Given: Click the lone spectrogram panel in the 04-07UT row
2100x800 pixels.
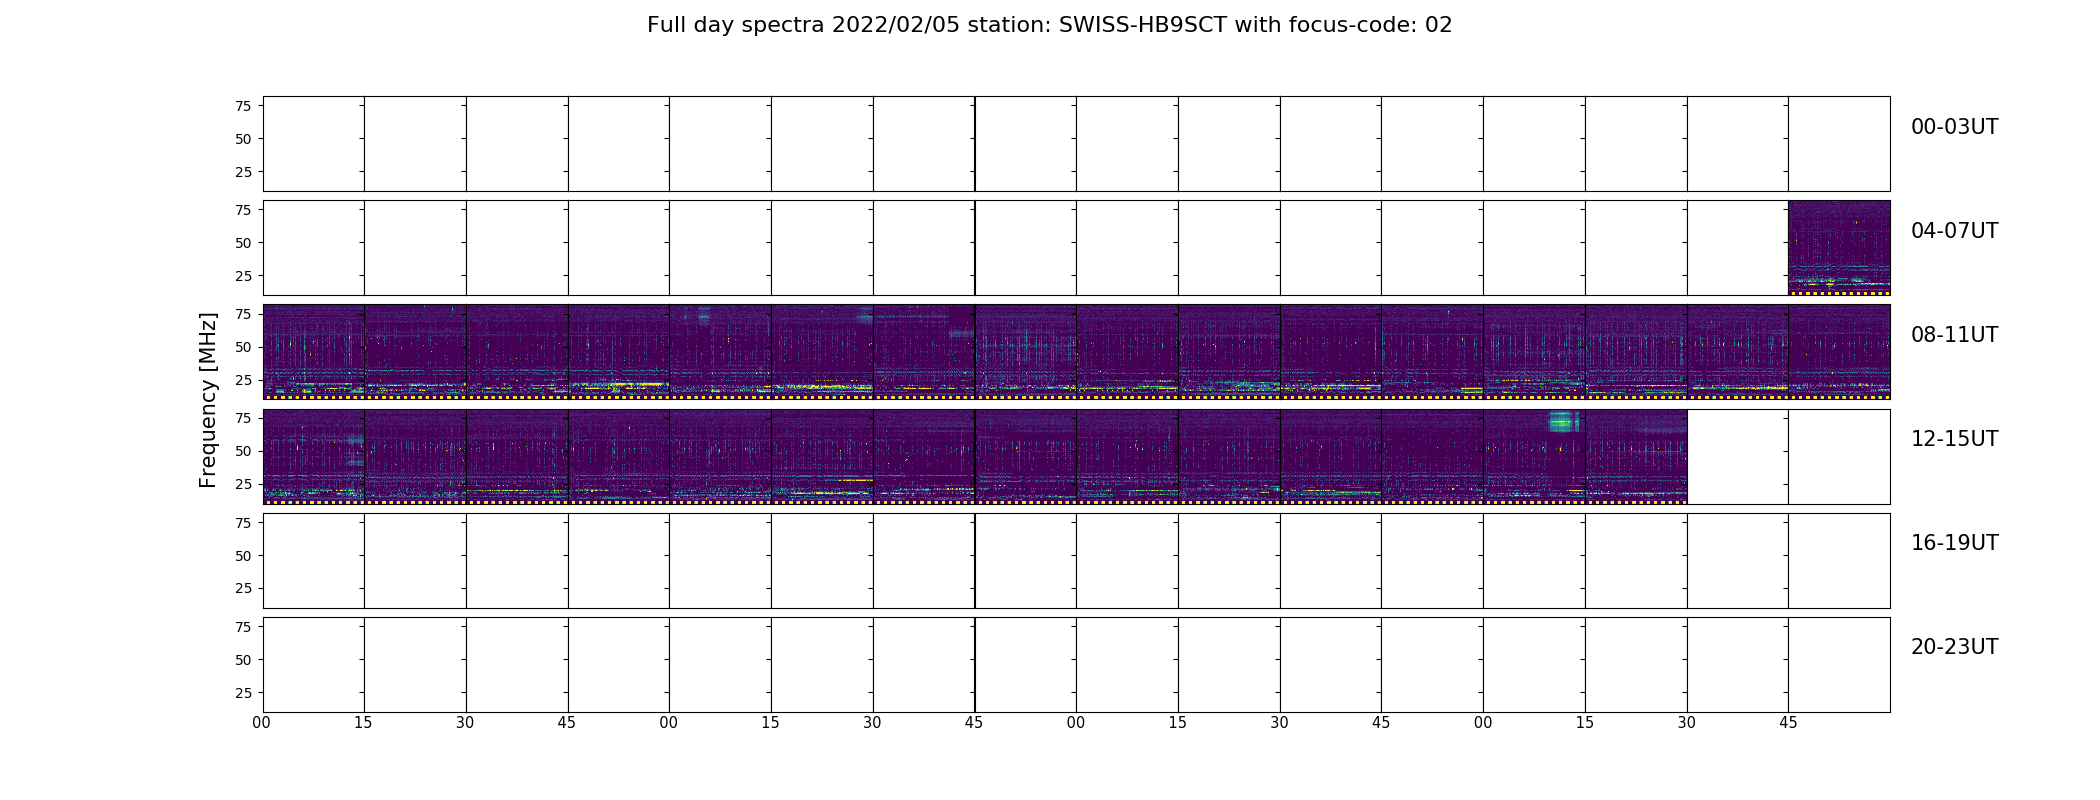Looking at the screenshot, I should 1839,248.
